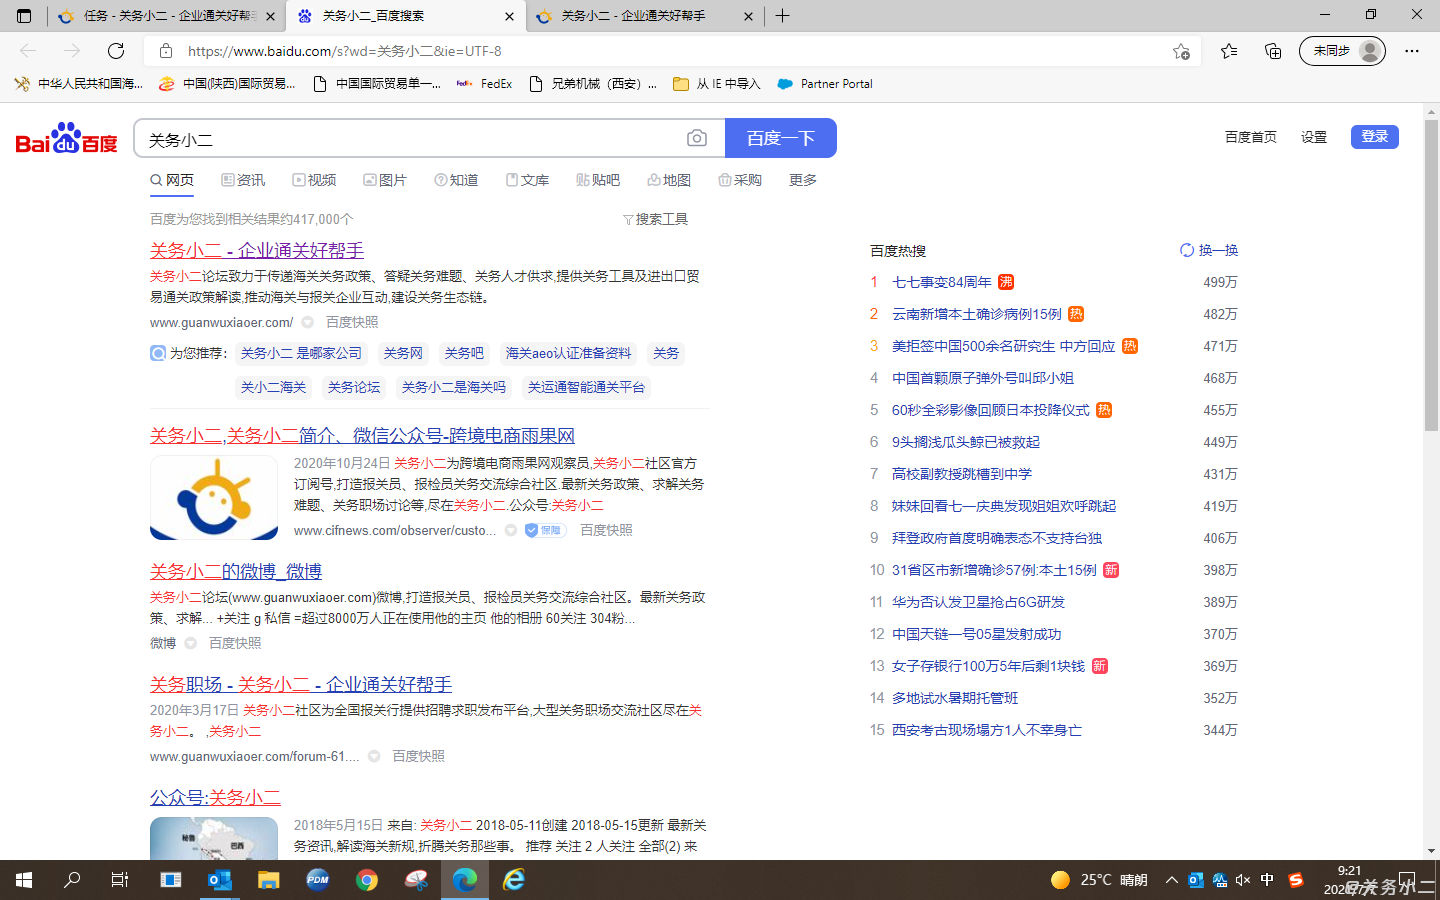Image resolution: width=1440 pixels, height=900 pixels.
Task: Select suggestion 关运通智能通关平台
Action: [x=586, y=387]
